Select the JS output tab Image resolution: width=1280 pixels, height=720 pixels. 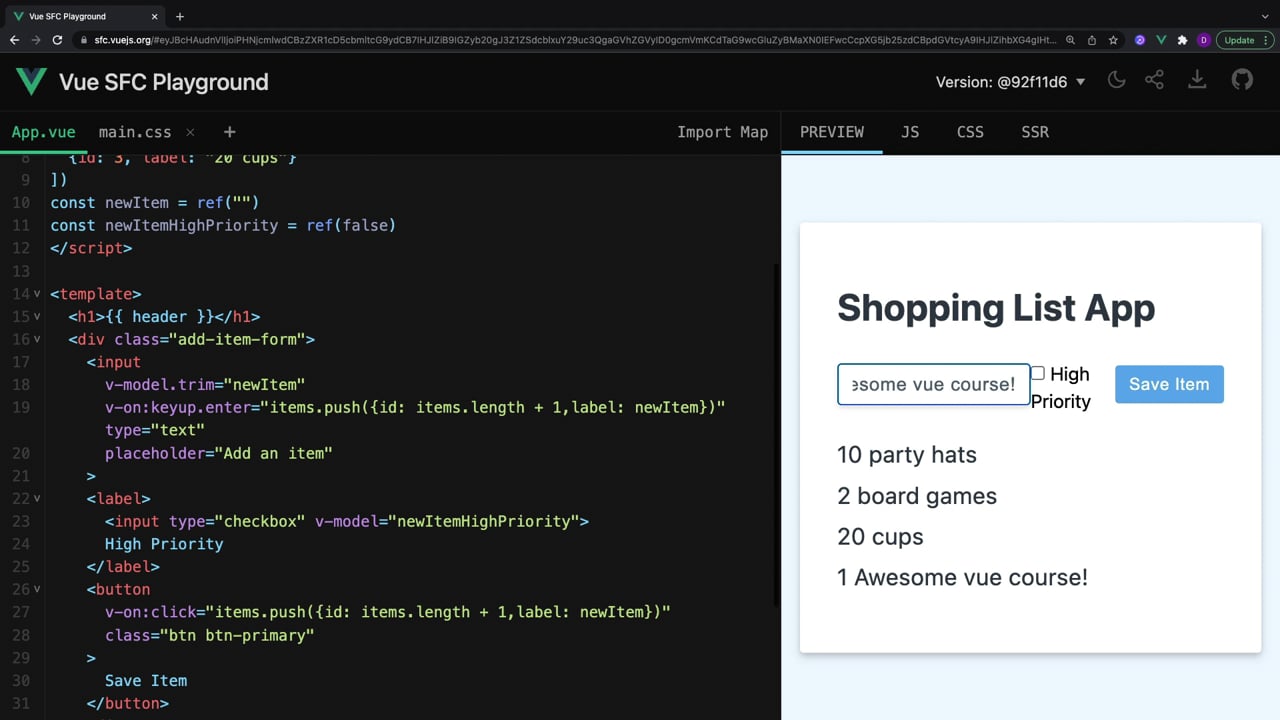pyautogui.click(x=910, y=132)
